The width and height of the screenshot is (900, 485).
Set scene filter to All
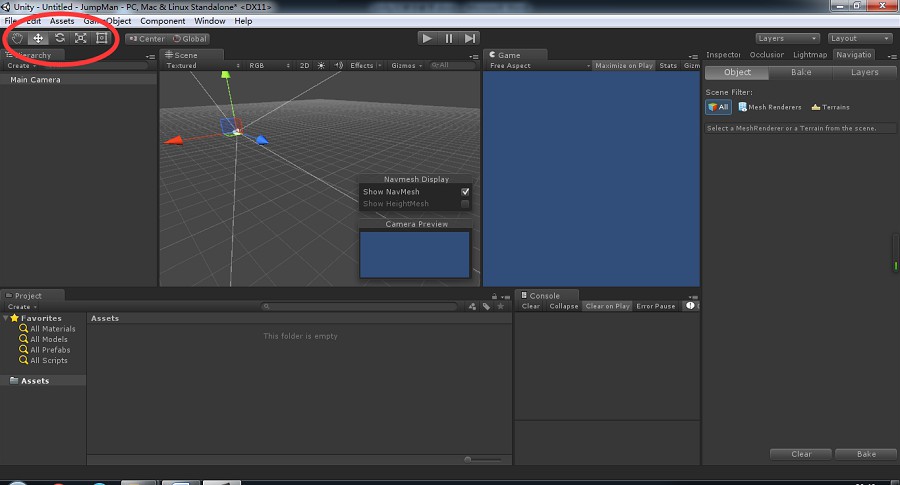pos(718,107)
